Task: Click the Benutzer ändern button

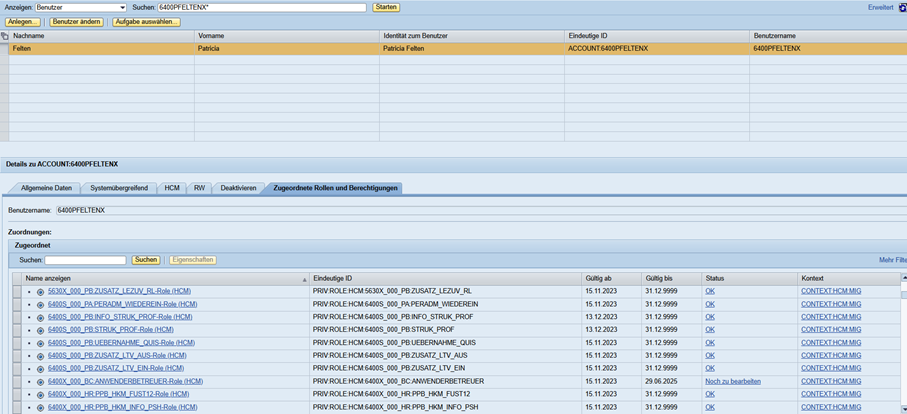Action: [x=76, y=21]
